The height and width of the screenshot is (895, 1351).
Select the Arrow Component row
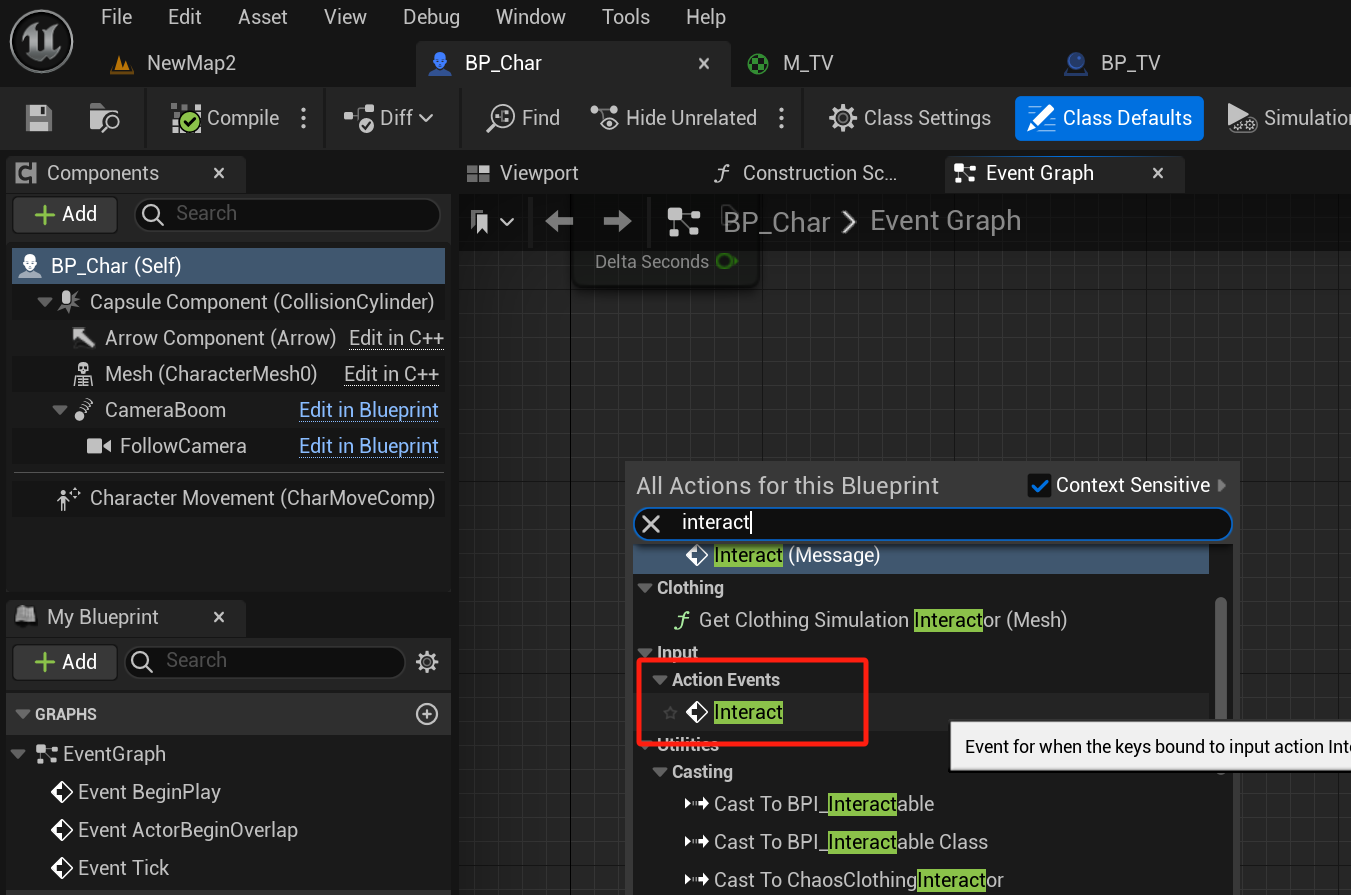pos(227,338)
